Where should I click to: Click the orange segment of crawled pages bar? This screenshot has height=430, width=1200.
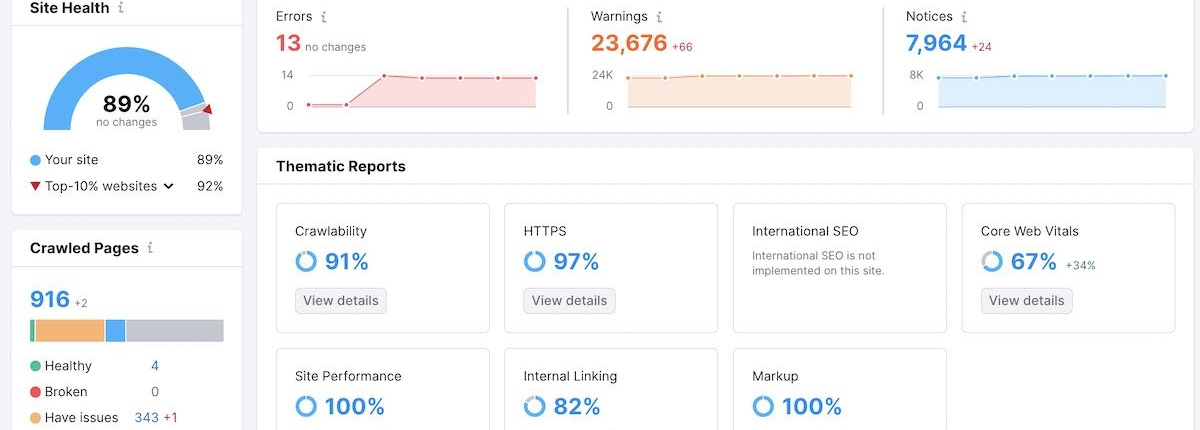tap(70, 331)
